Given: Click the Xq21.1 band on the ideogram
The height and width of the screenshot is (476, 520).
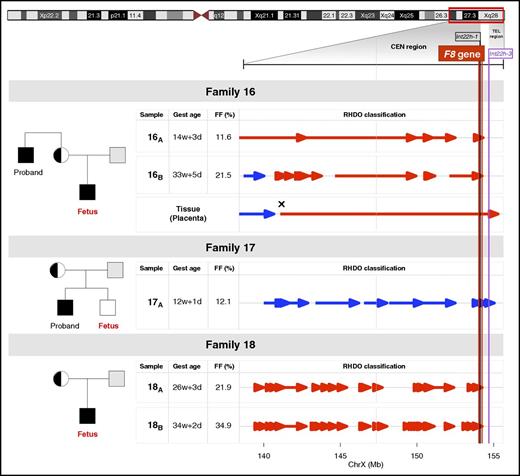Looking at the screenshot, I should pyautogui.click(x=264, y=15).
